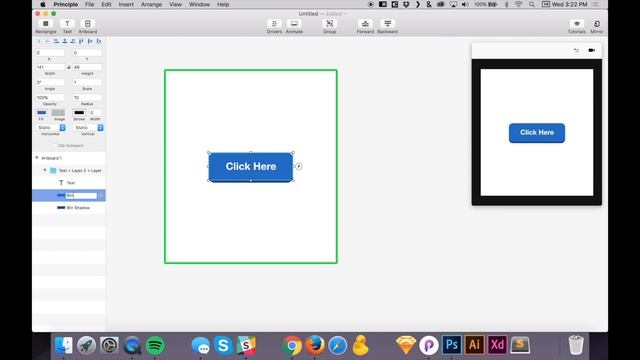Bring layer Forward
Viewport: 640px width, 360px height.
pyautogui.click(x=365, y=26)
